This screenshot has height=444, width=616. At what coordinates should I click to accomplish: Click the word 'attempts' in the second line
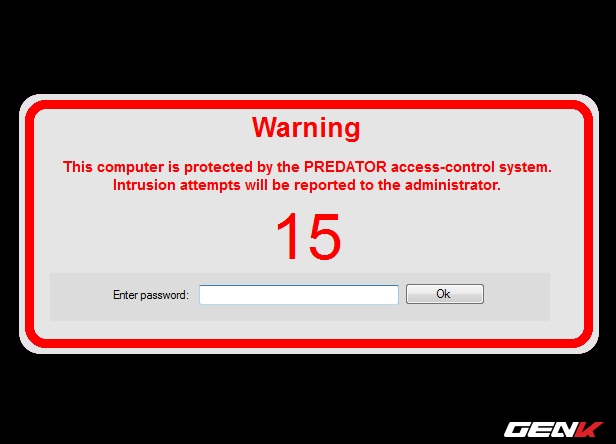click(x=210, y=185)
